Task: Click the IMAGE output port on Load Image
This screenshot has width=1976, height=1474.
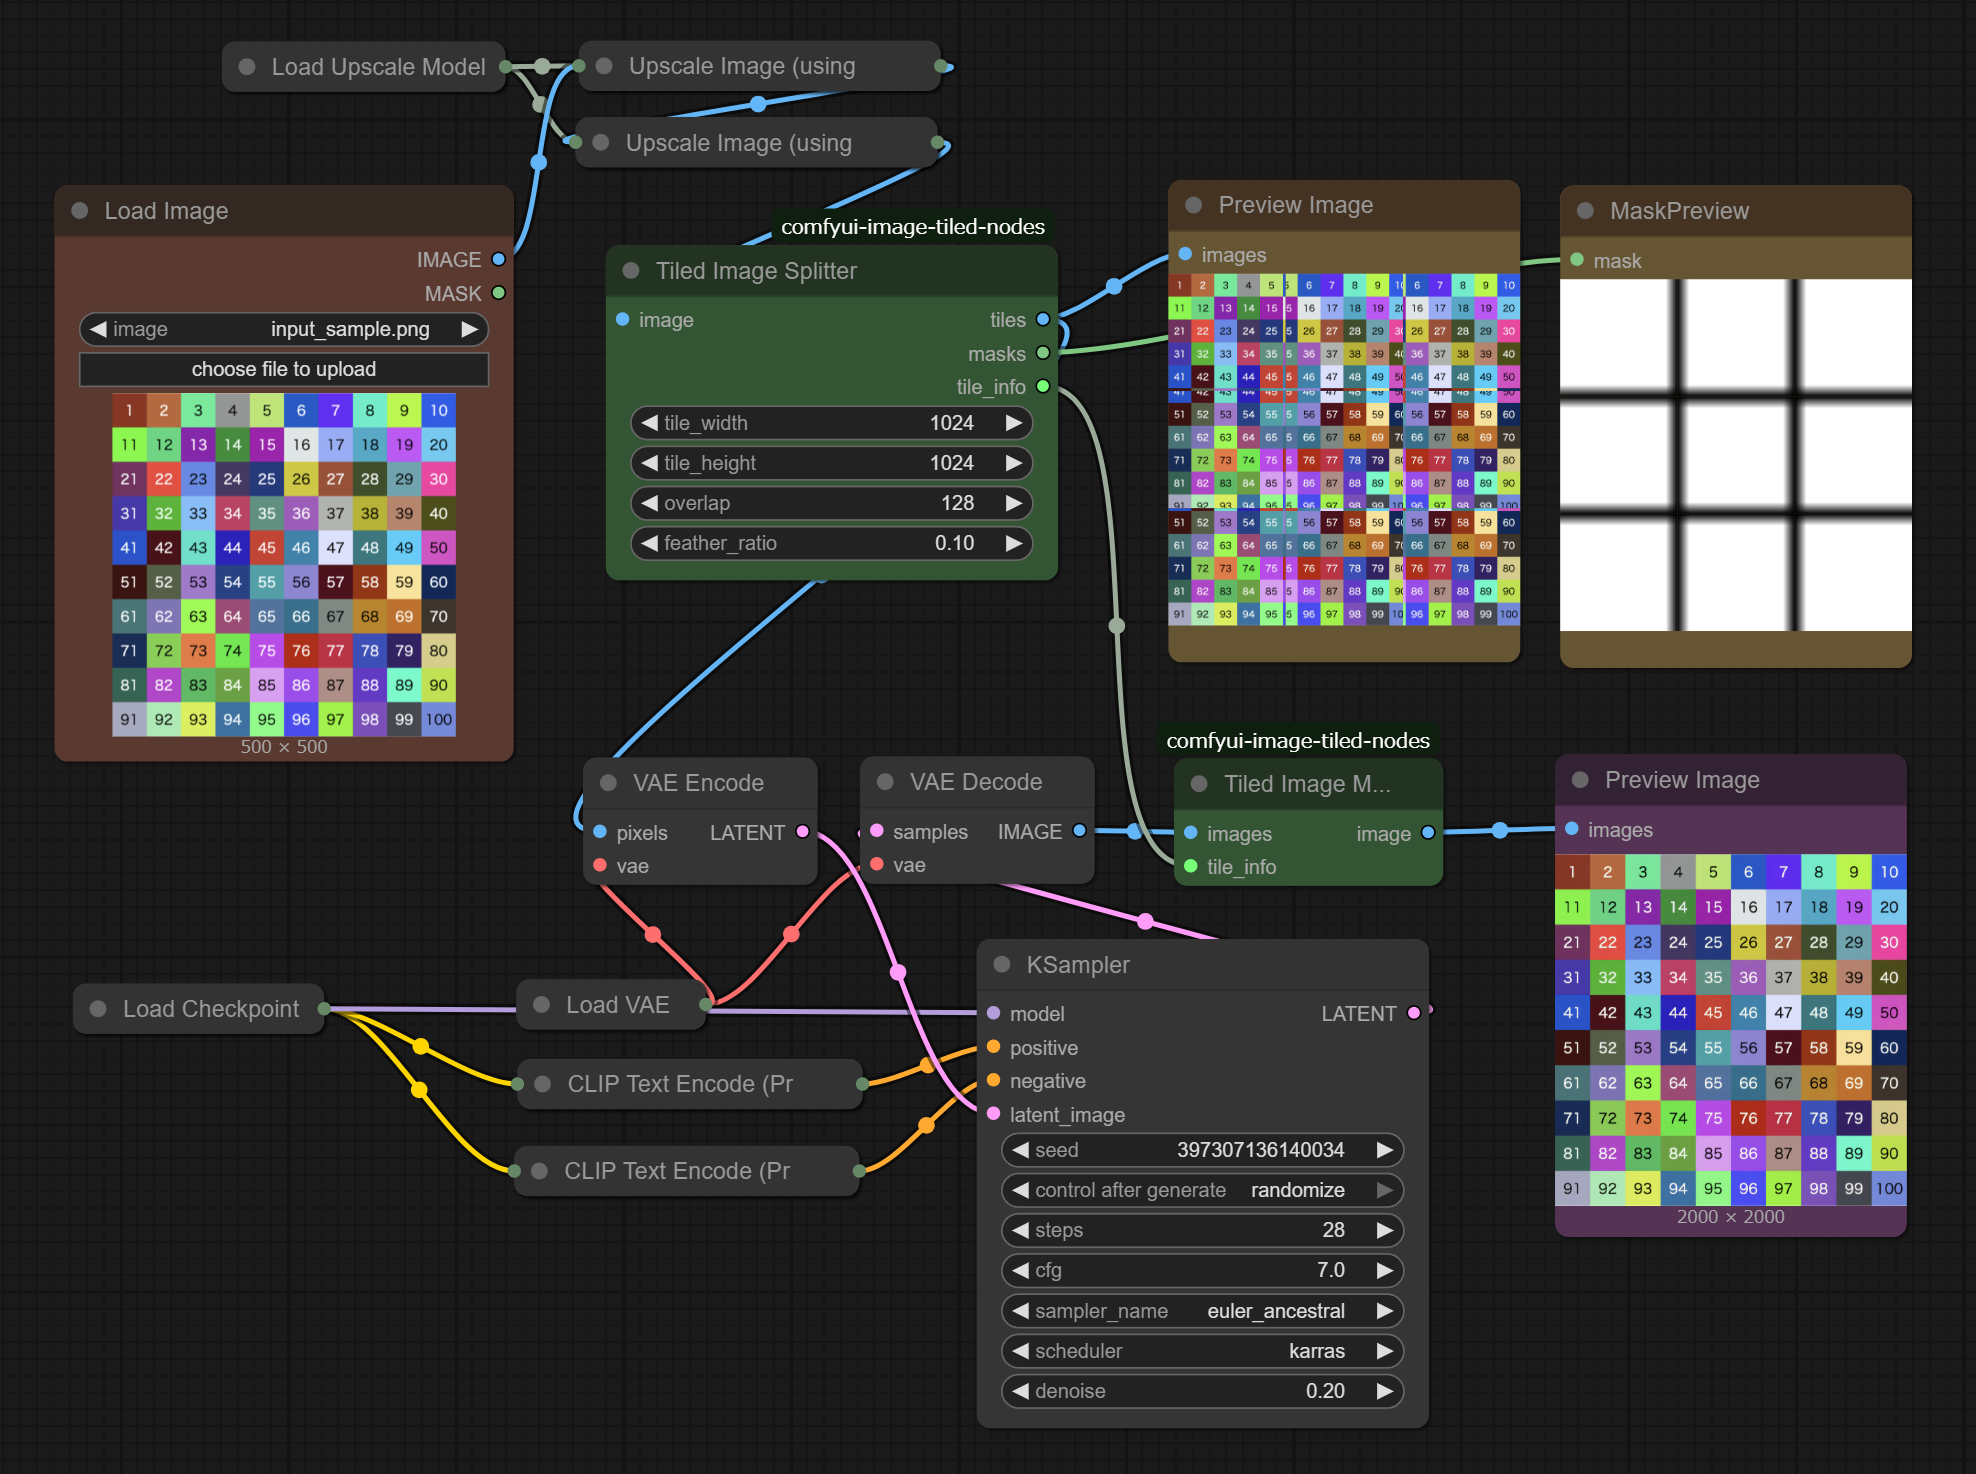Action: (498, 260)
